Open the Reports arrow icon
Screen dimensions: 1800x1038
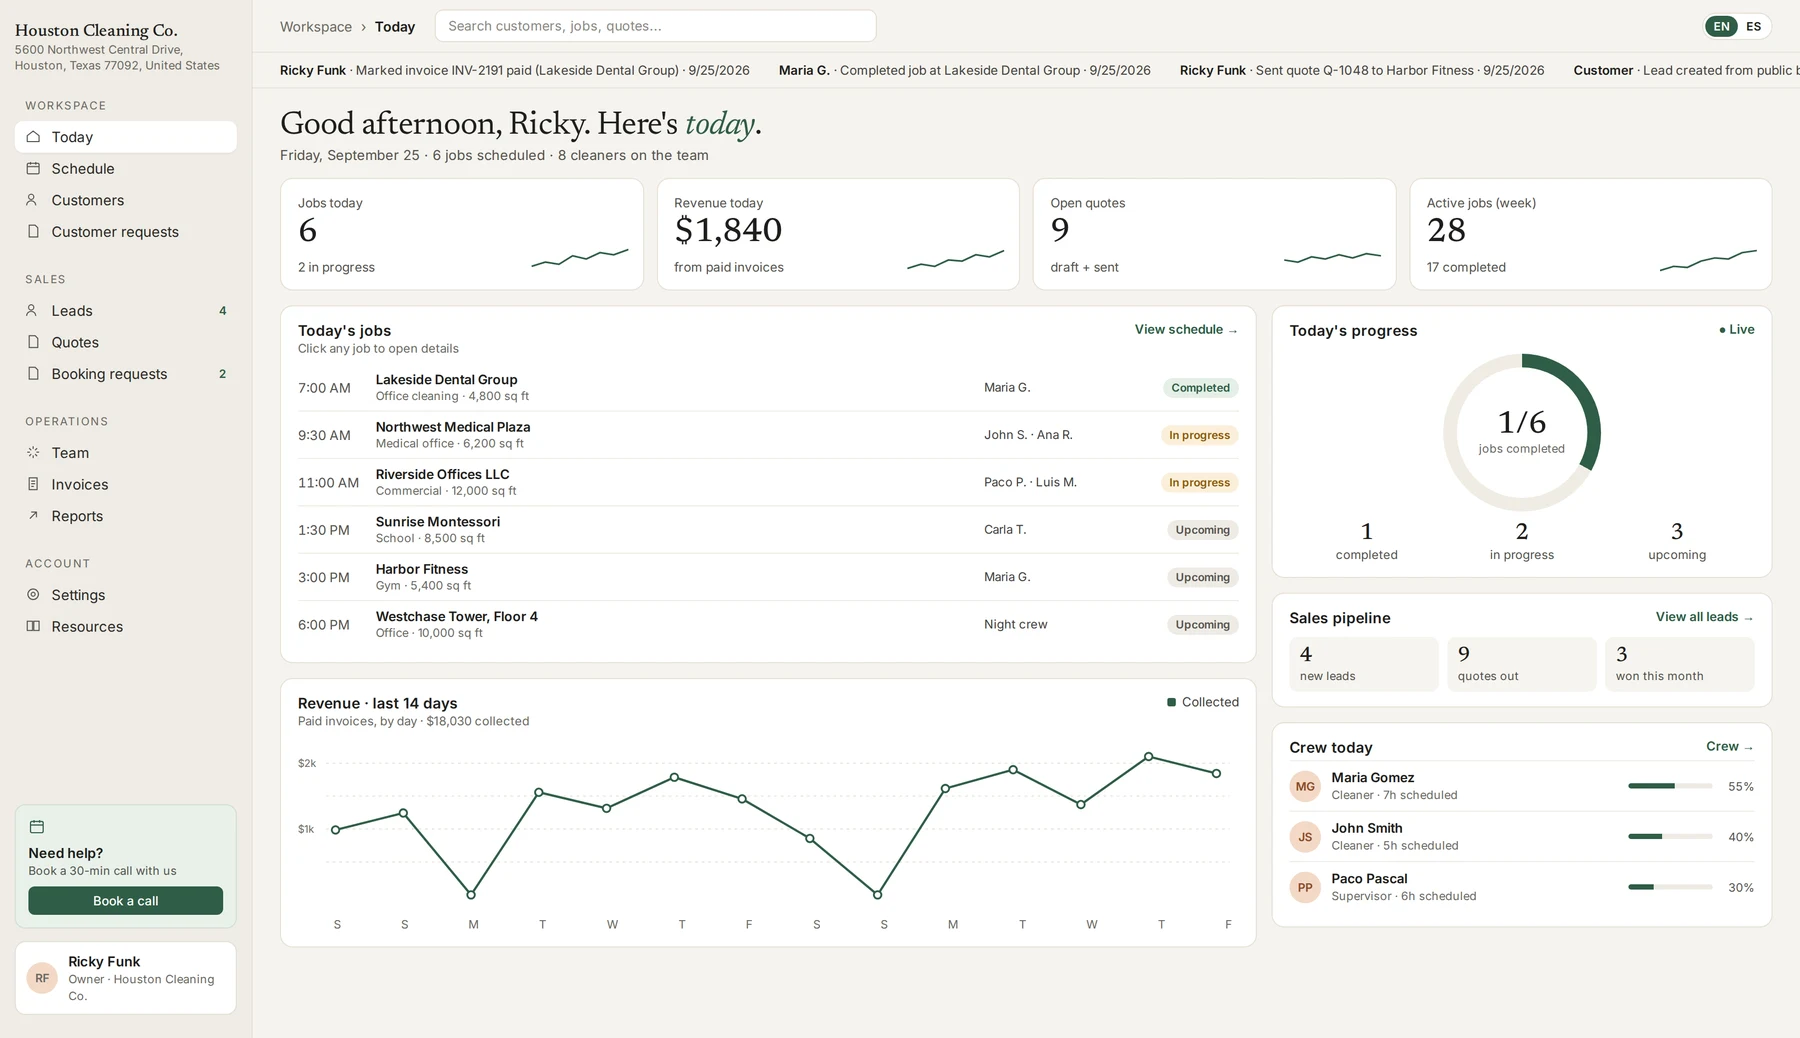click(x=33, y=516)
